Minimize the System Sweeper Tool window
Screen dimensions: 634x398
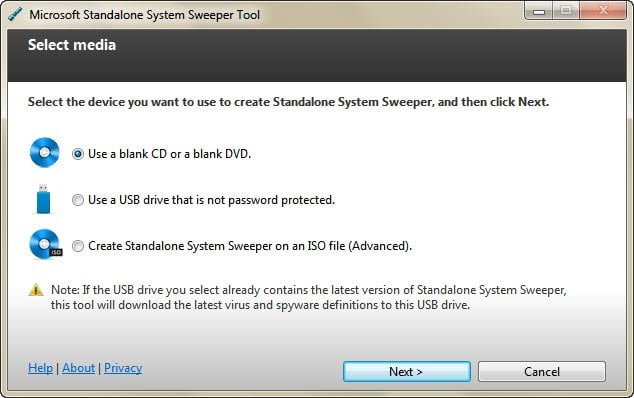click(539, 11)
